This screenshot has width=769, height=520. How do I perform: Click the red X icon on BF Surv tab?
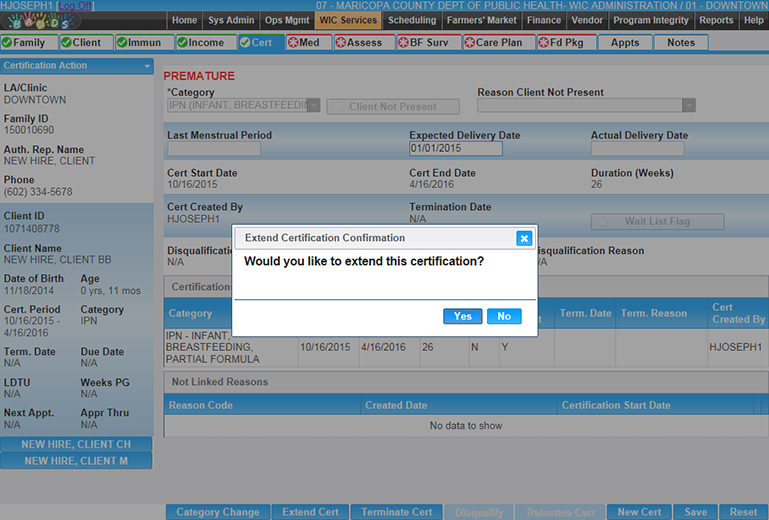pos(403,43)
